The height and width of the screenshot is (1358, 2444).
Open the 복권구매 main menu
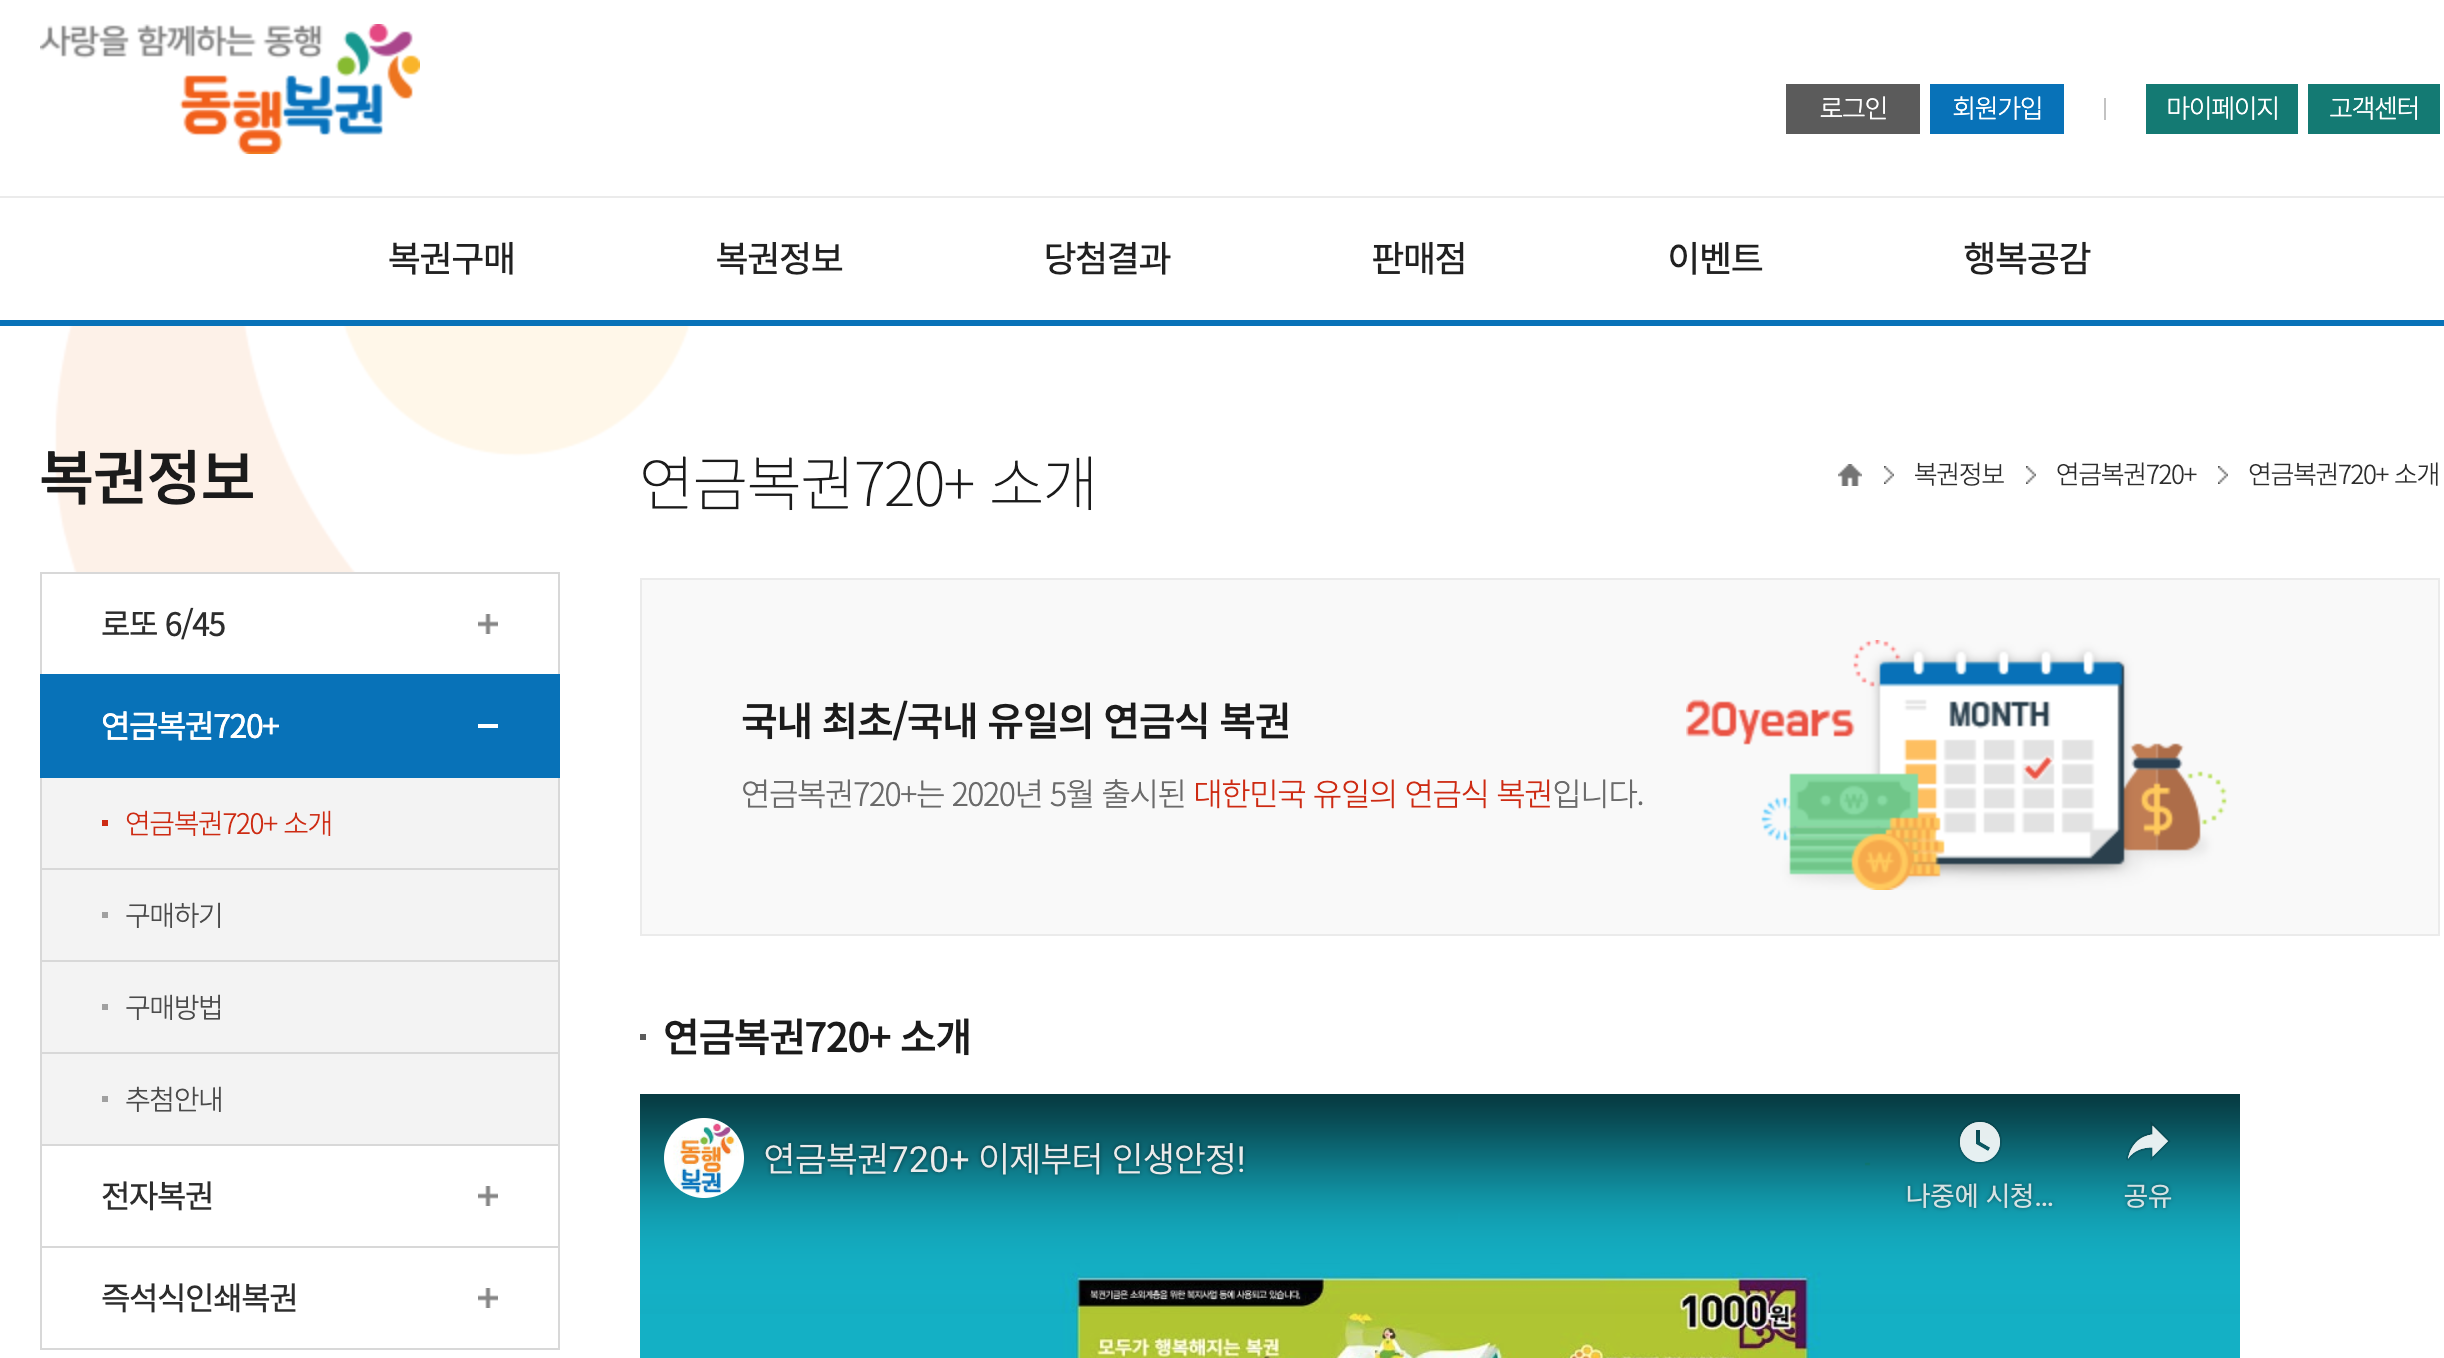click(x=451, y=258)
